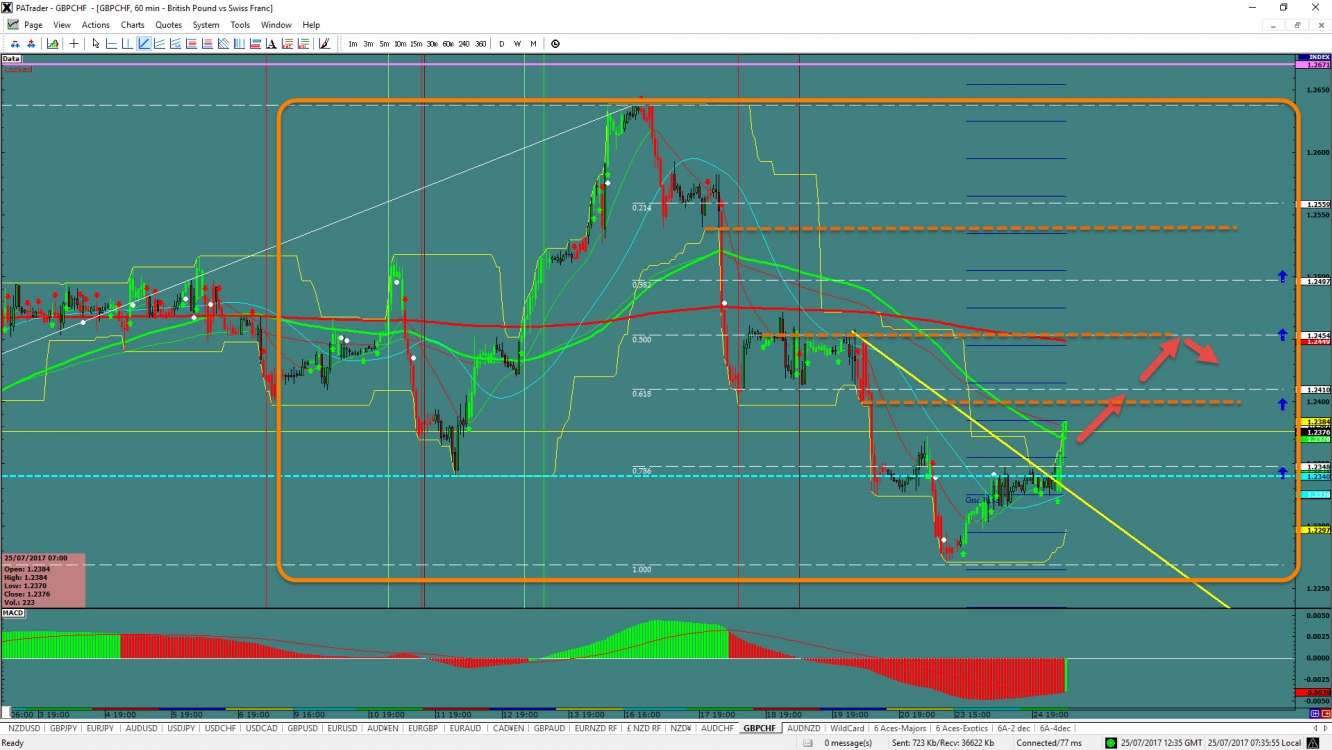Click the pen drawing tool icon
This screenshot has height=750, width=1332.
click(324, 43)
